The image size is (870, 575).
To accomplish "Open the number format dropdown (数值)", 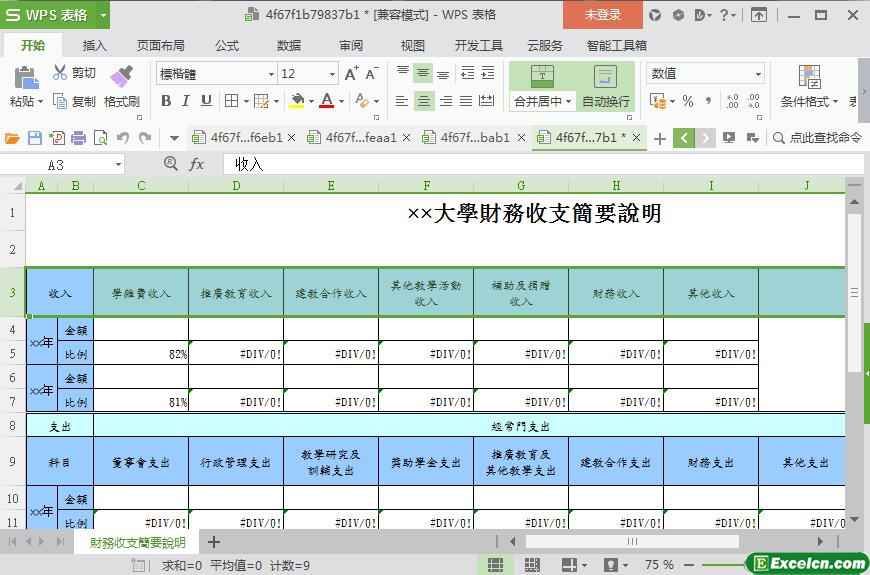I will click(x=758, y=74).
